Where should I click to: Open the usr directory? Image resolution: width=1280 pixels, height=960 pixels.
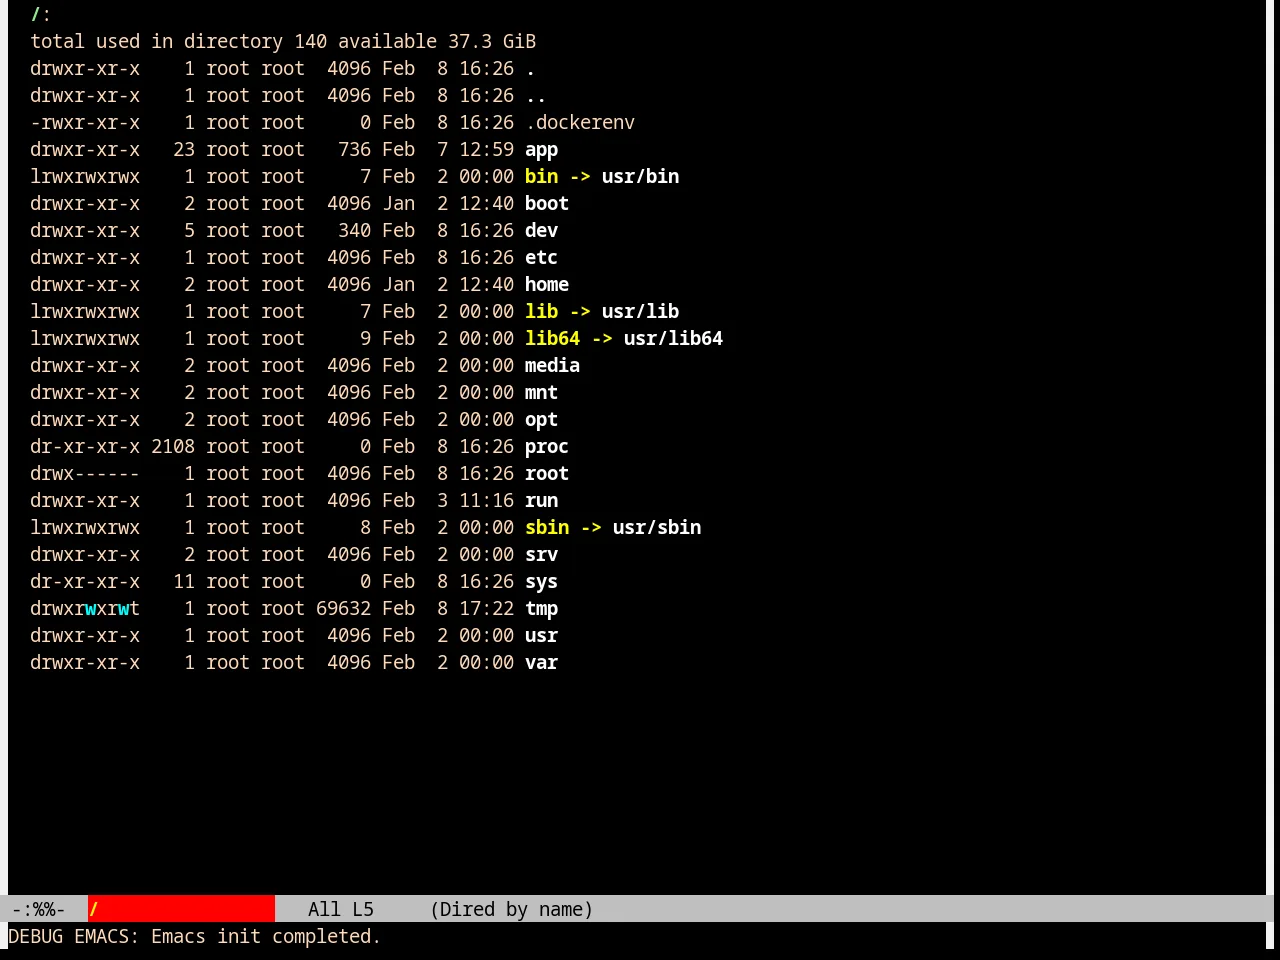click(541, 636)
